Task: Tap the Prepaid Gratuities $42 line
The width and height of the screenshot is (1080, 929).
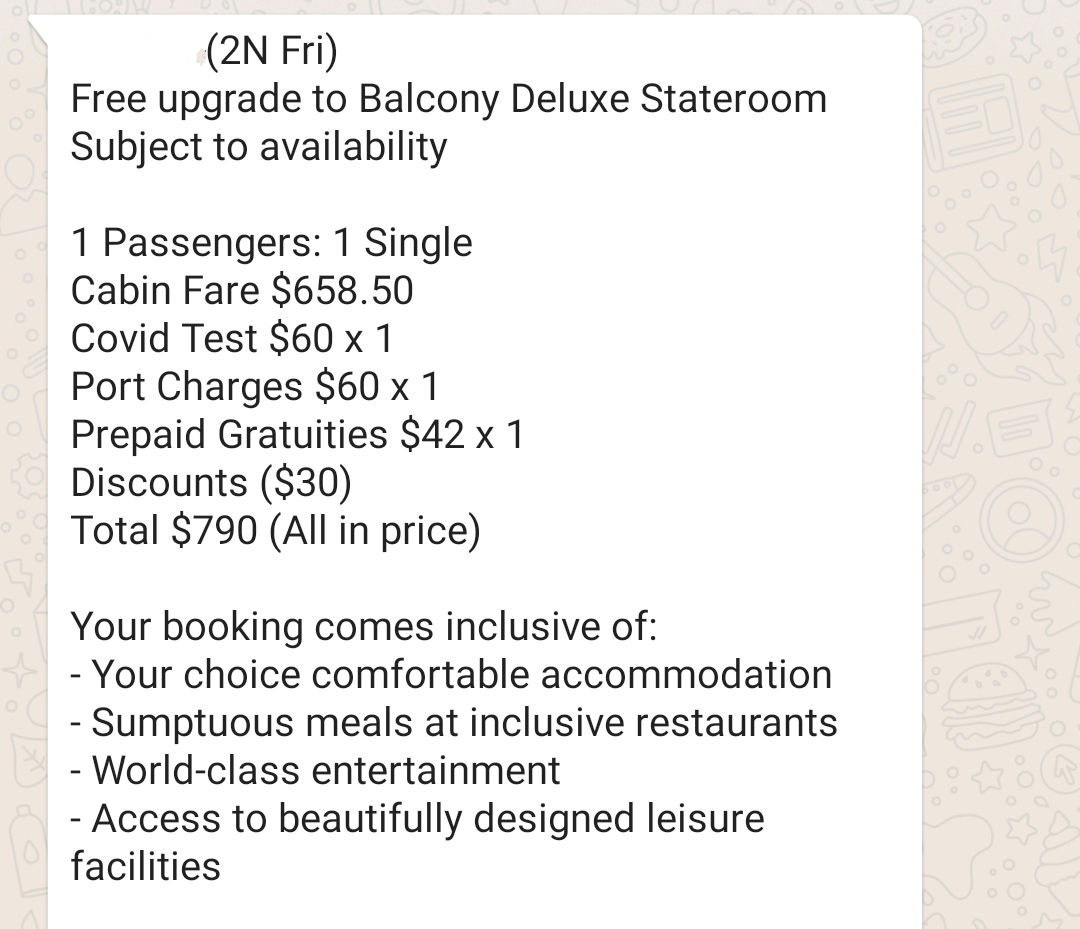Action: [x=297, y=435]
